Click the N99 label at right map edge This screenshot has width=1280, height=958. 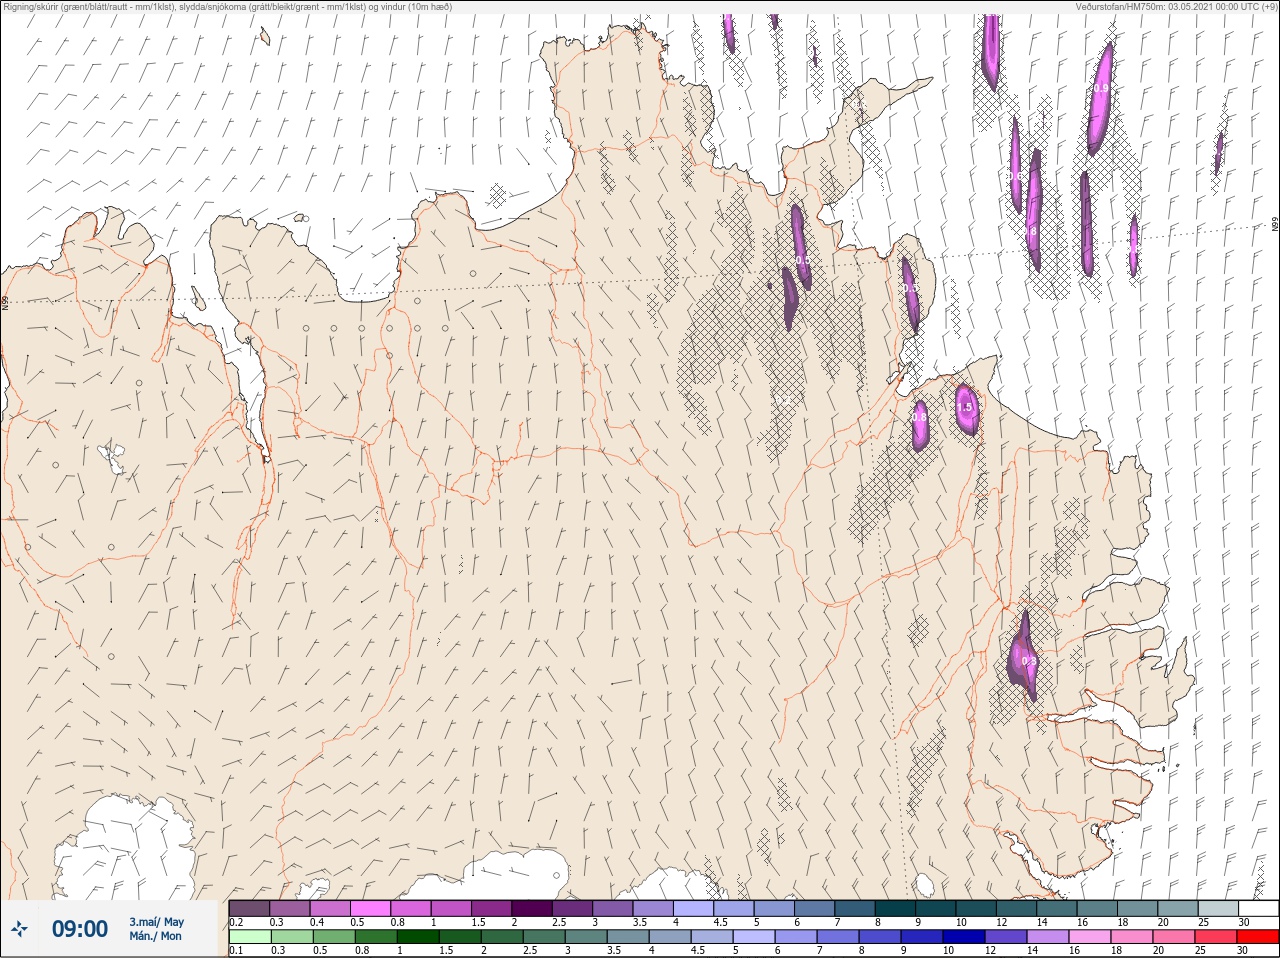1275,226
